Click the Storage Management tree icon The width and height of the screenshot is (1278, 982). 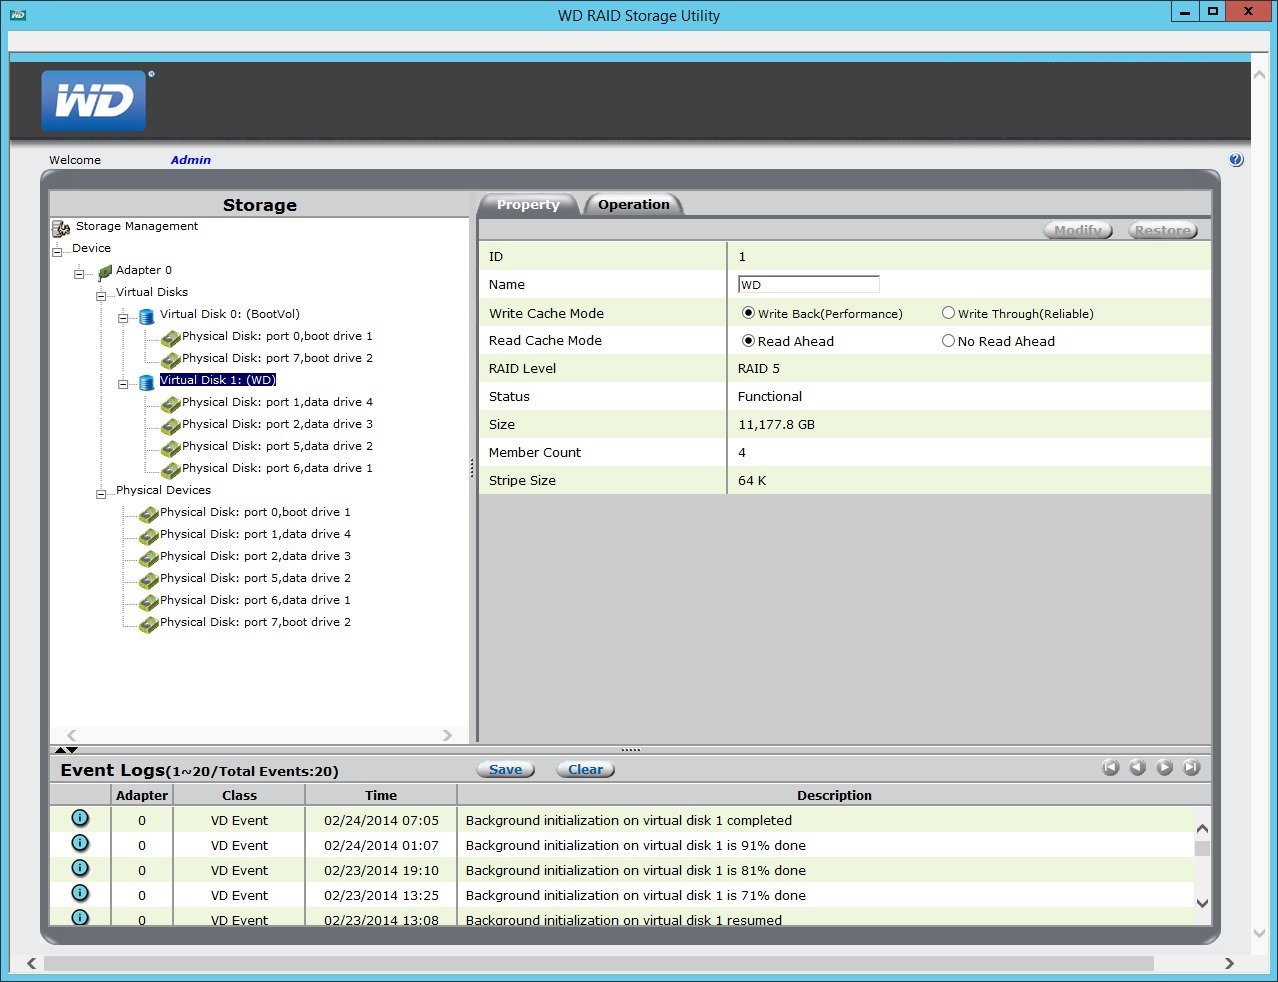click(61, 229)
